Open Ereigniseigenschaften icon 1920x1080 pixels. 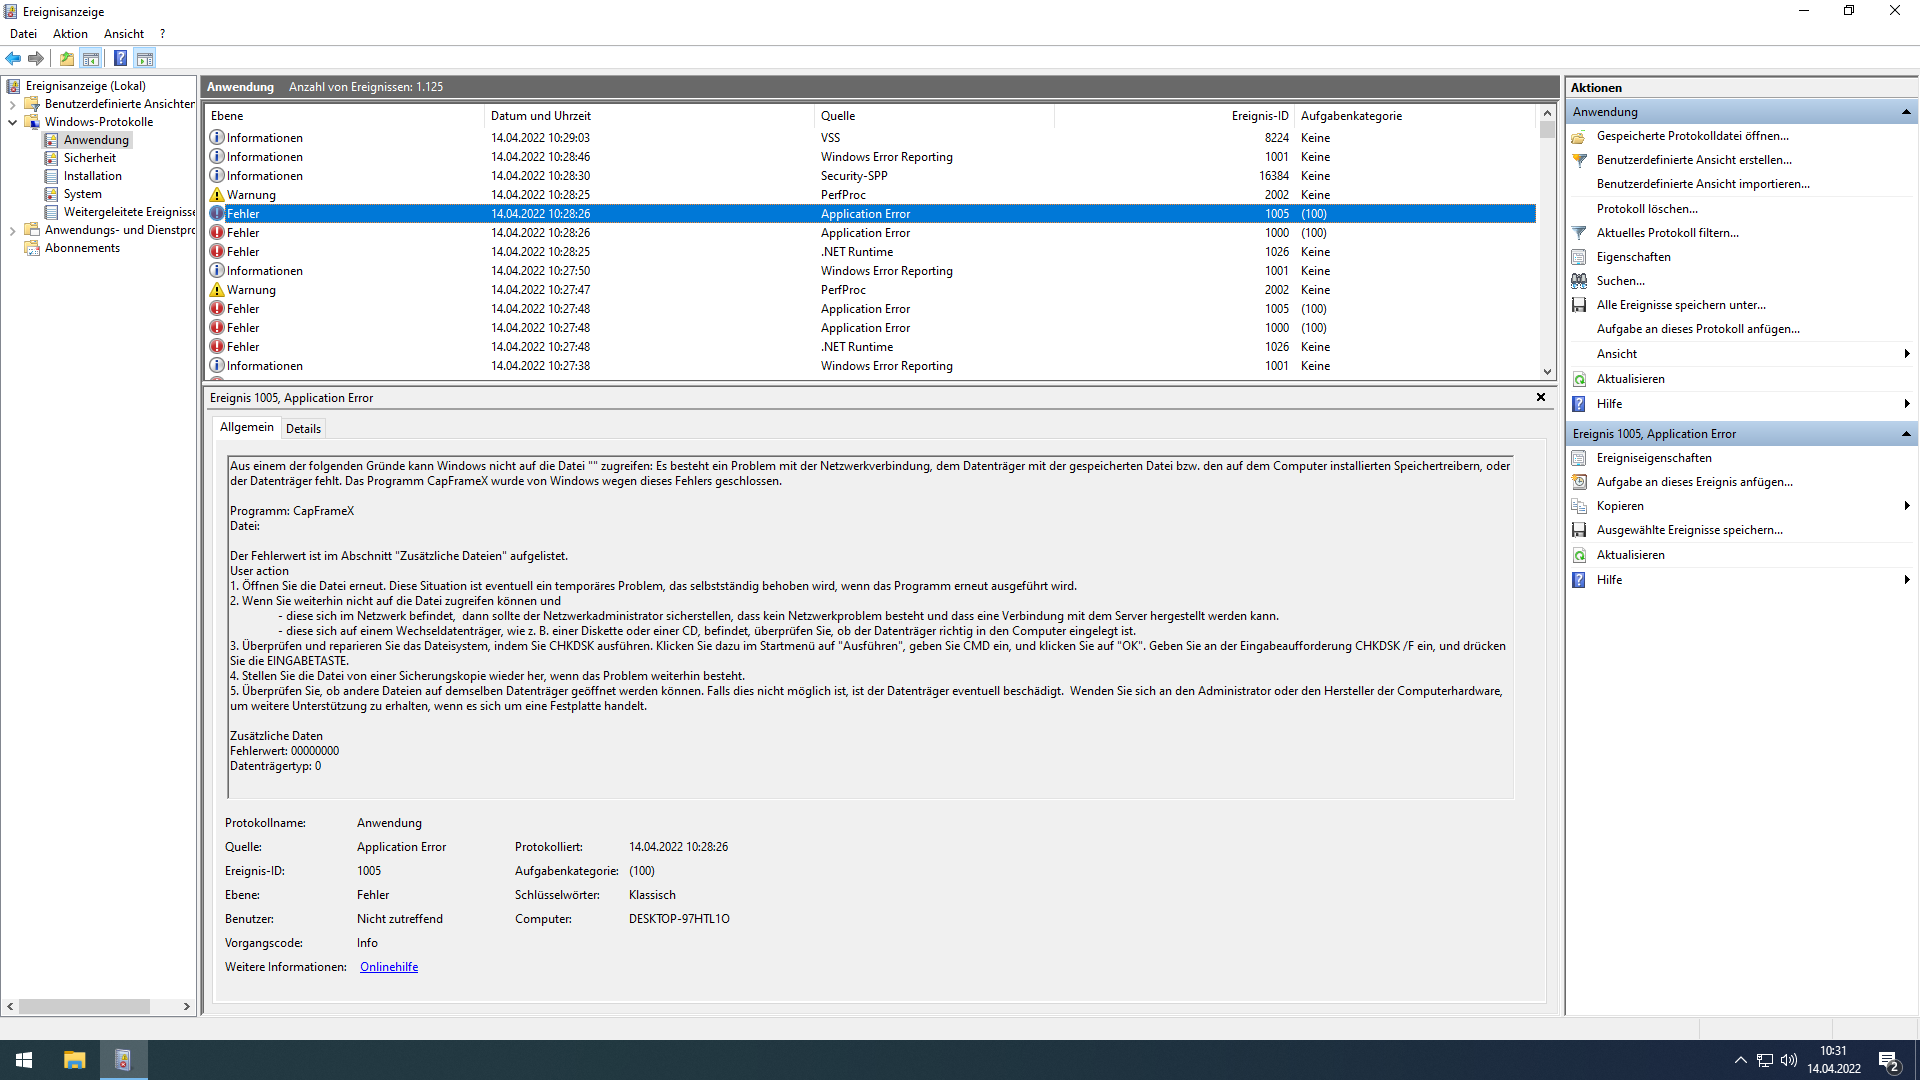(1580, 458)
